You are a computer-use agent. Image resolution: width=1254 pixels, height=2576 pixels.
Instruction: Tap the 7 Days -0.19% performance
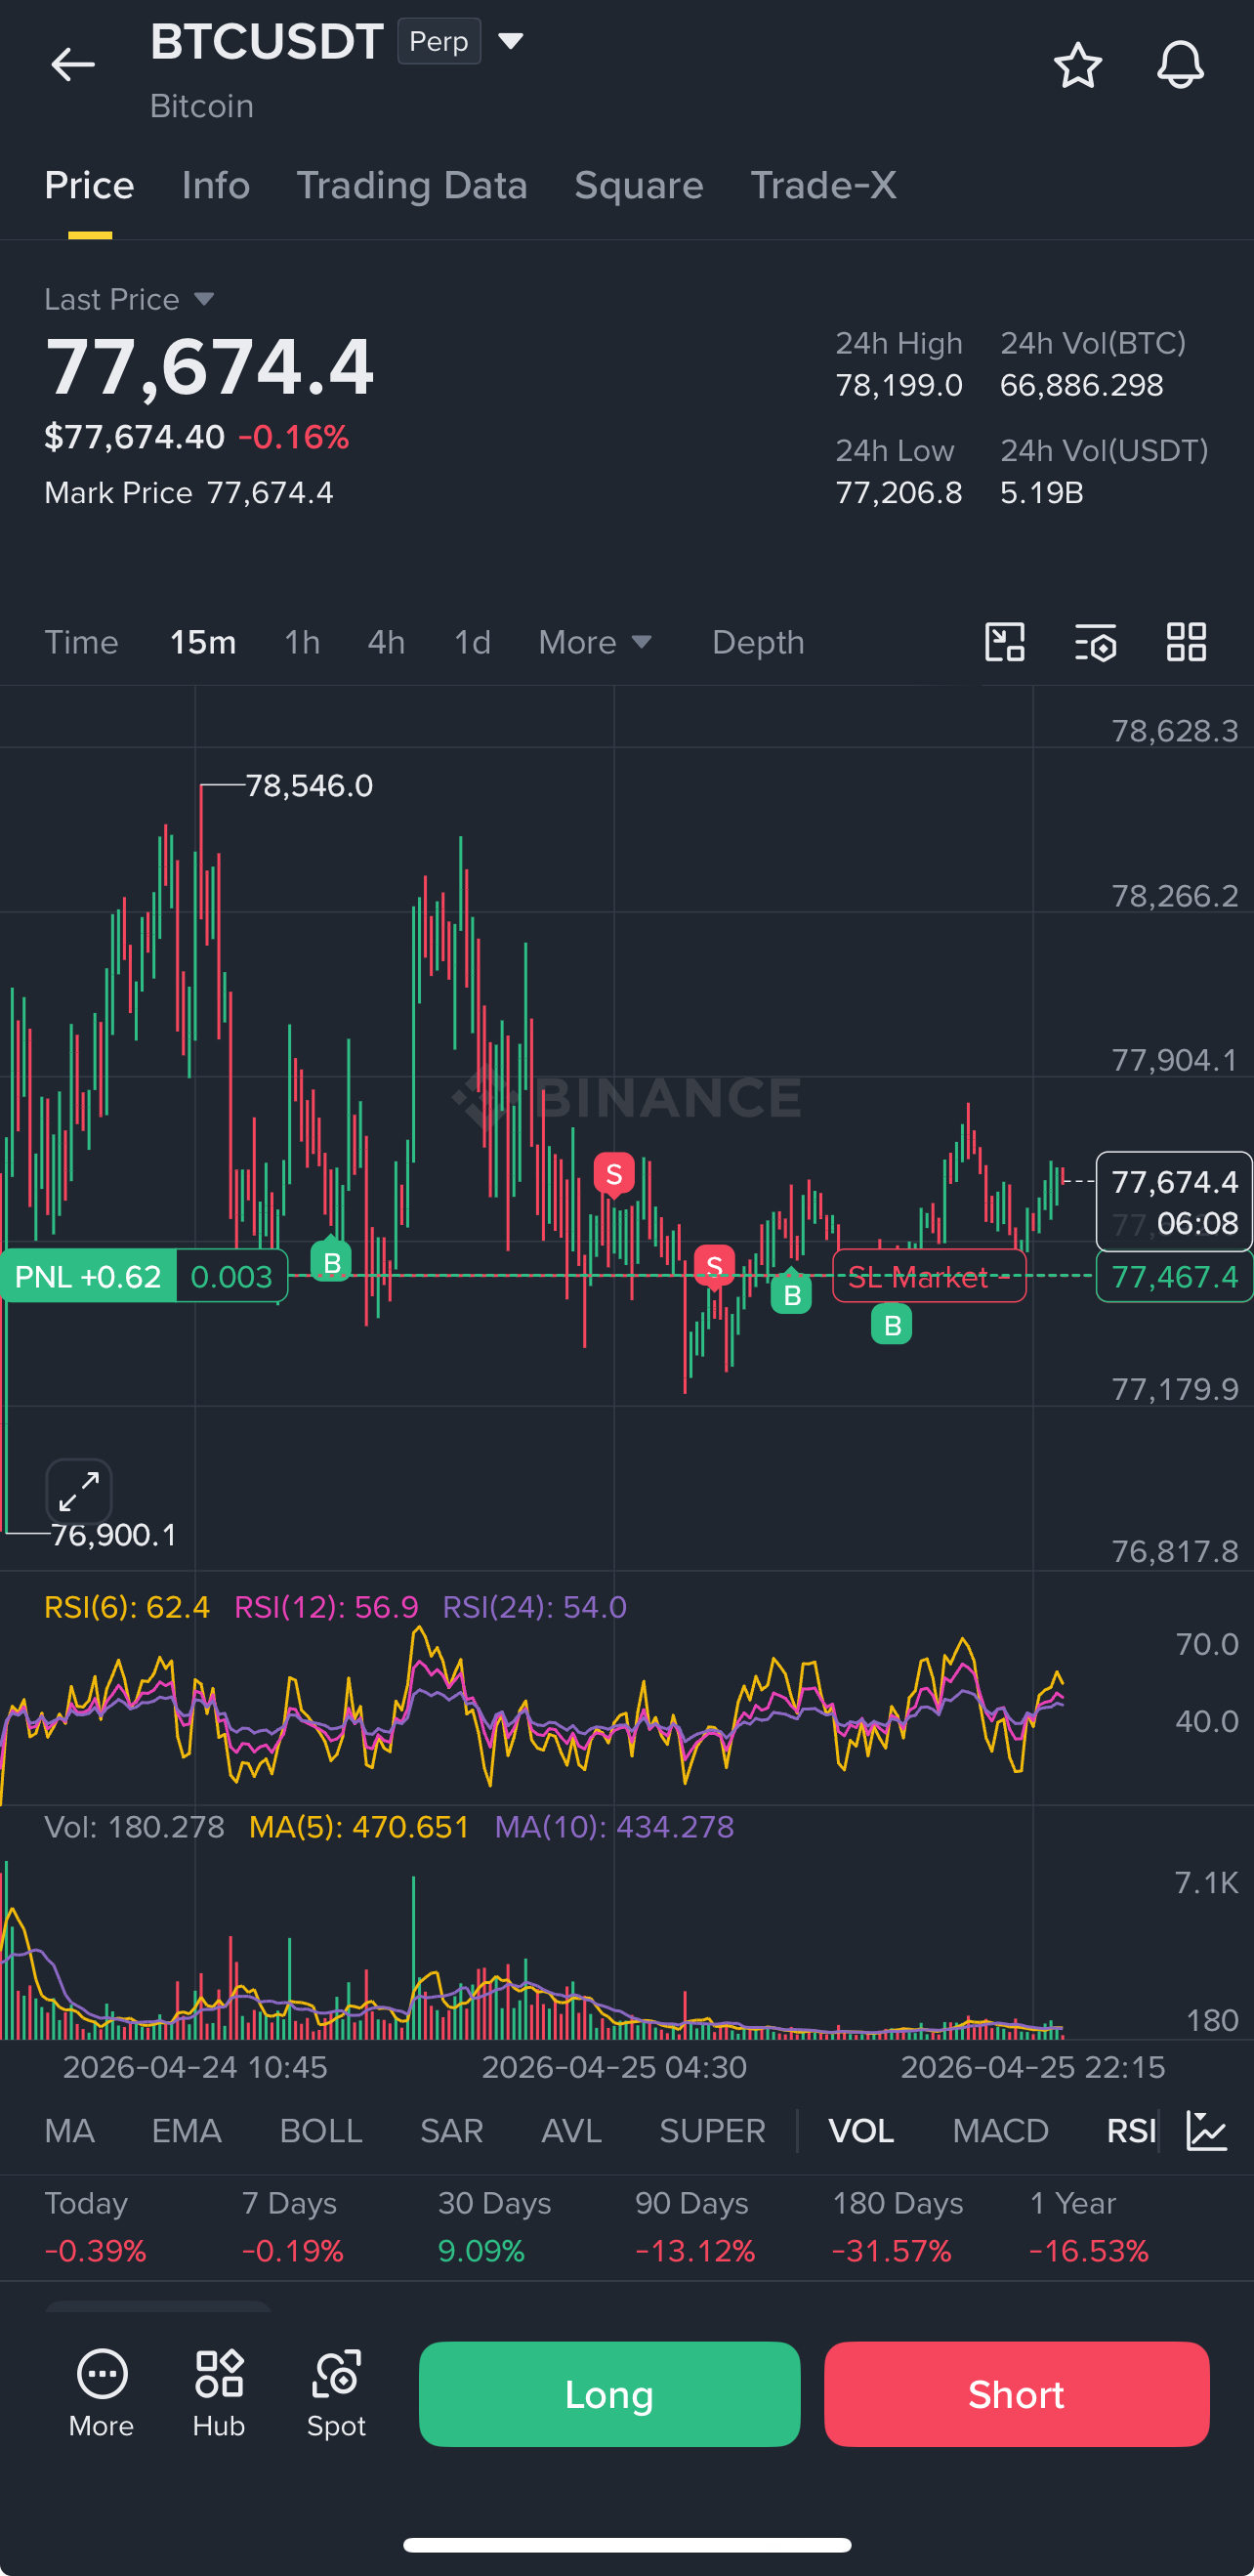(x=292, y=2227)
